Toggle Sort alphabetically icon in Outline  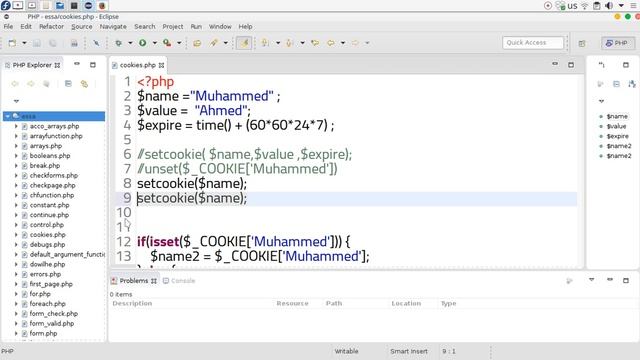632,84
